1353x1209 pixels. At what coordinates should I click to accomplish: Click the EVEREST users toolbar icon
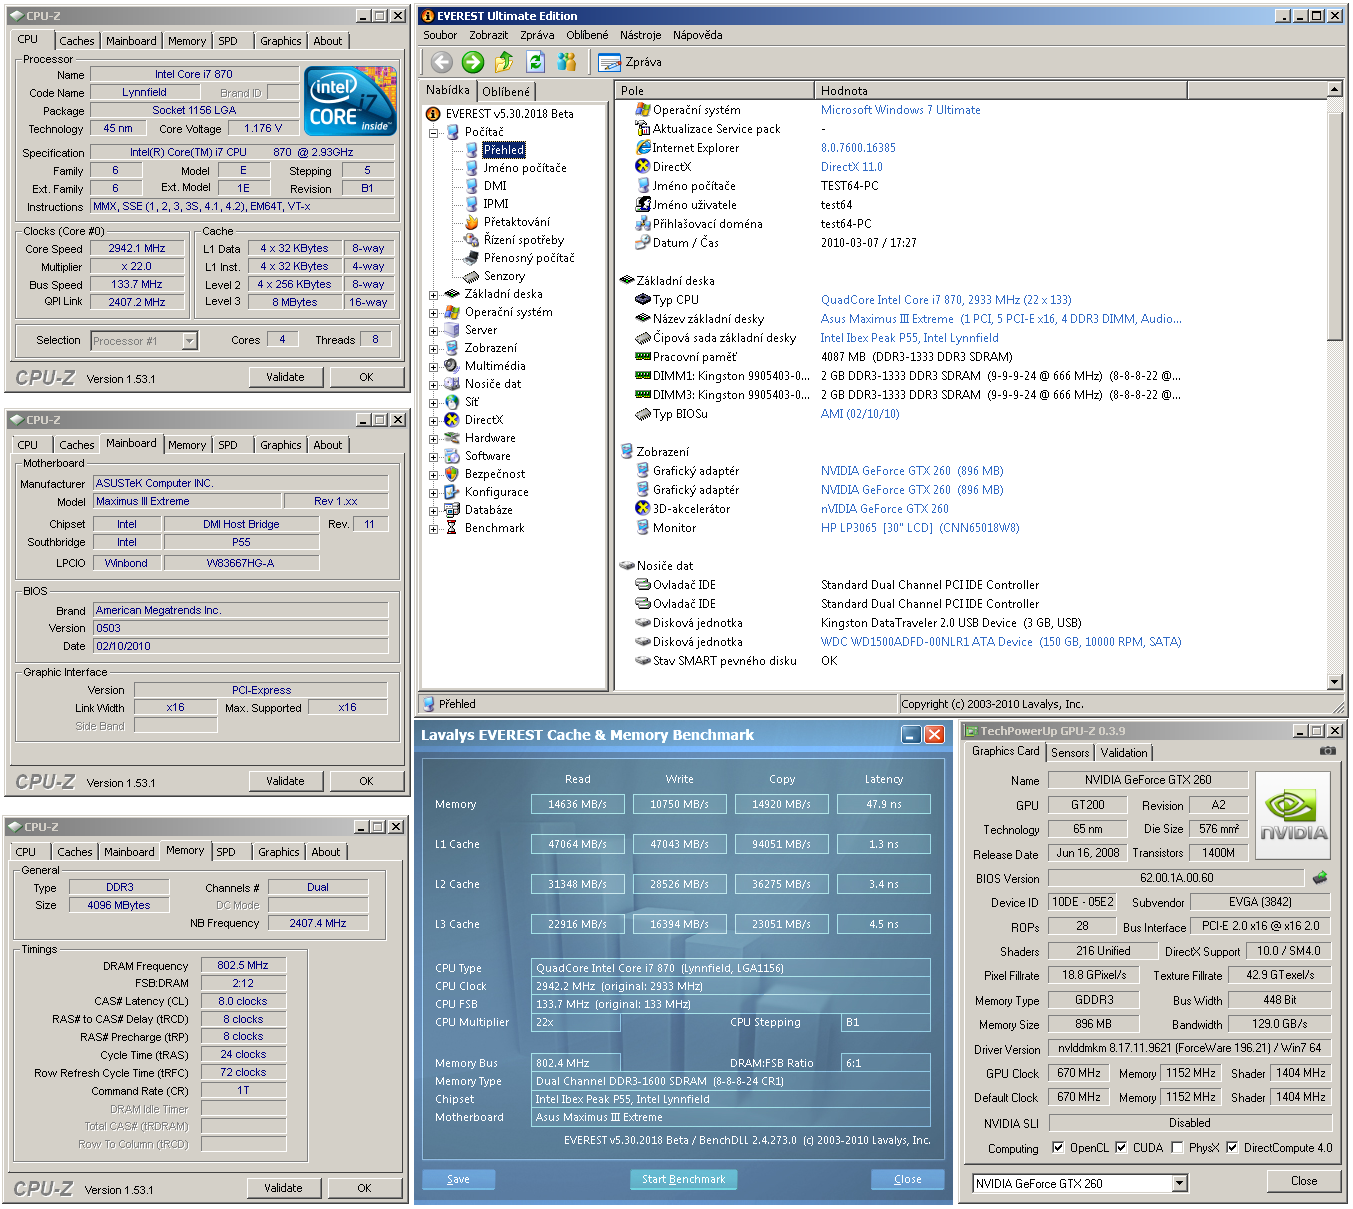pos(567,62)
